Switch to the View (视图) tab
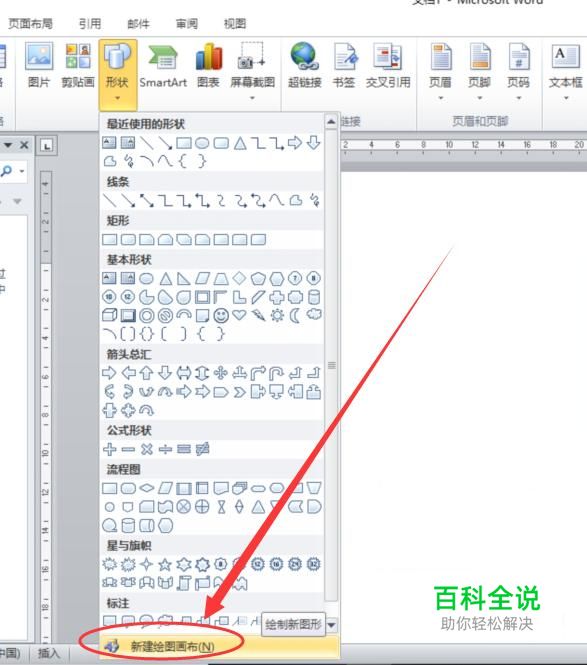Viewport: 587px width, 665px height. (x=235, y=23)
